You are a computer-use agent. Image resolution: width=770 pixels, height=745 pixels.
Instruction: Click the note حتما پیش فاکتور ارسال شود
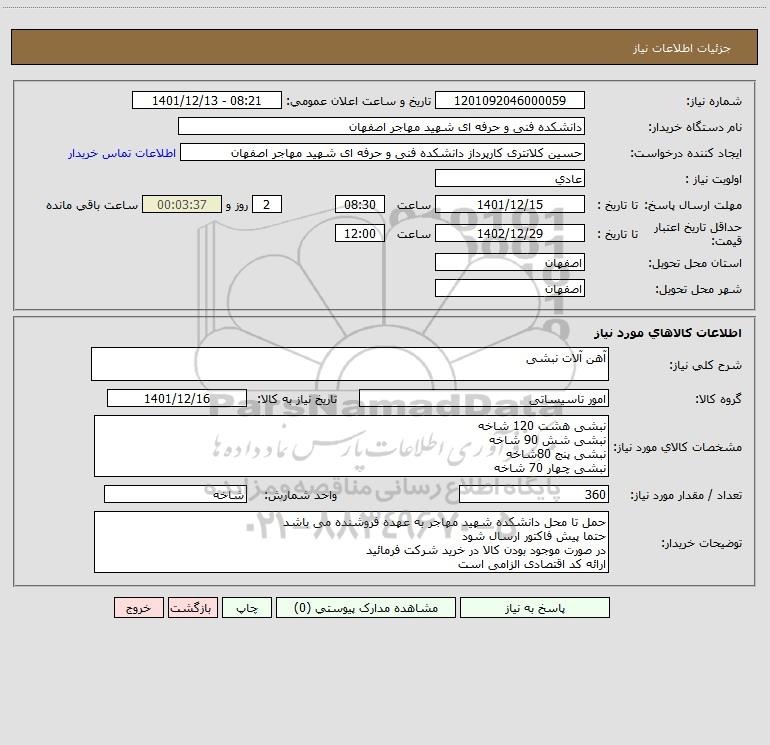(x=534, y=536)
